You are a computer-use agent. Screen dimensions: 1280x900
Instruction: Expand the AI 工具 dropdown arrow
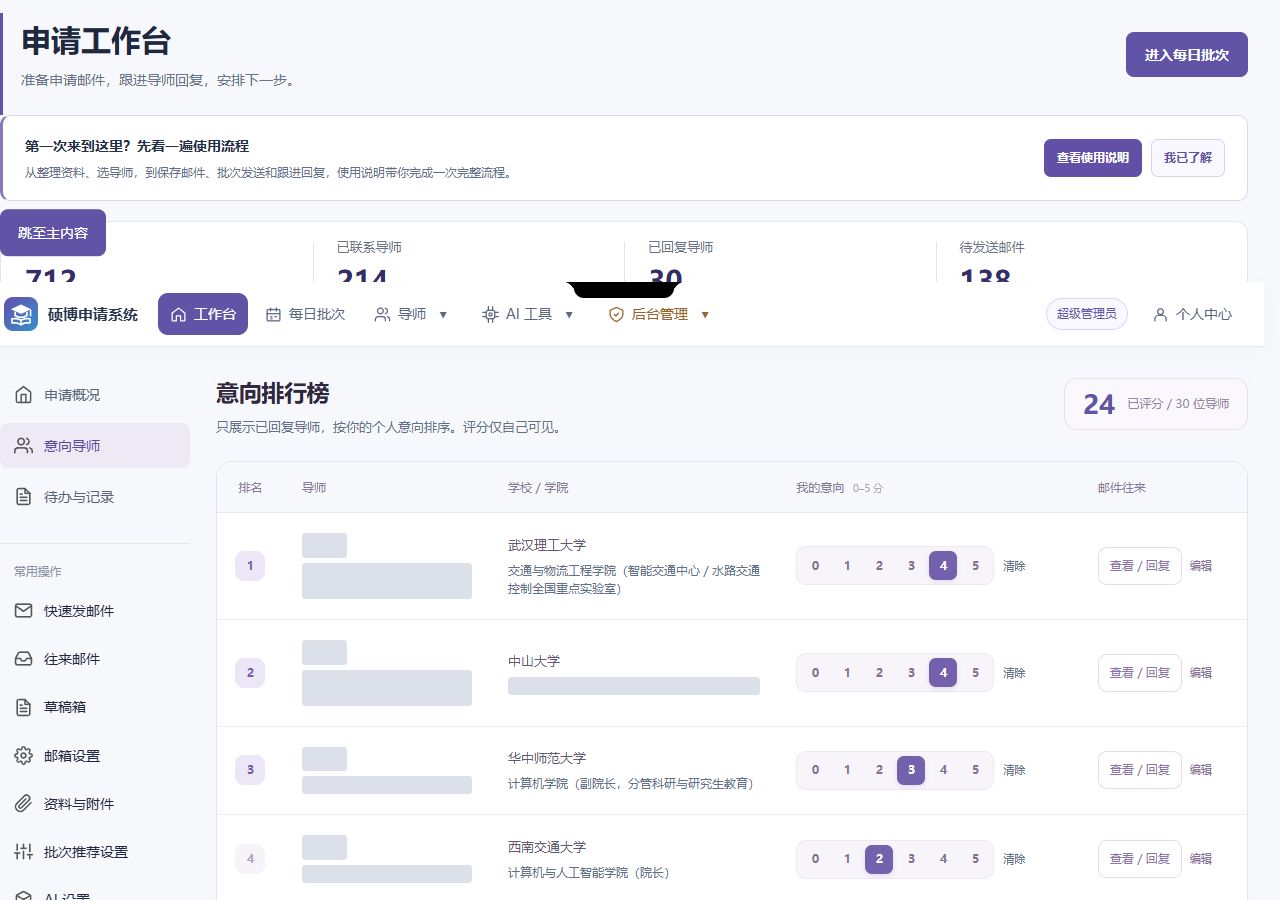(569, 315)
